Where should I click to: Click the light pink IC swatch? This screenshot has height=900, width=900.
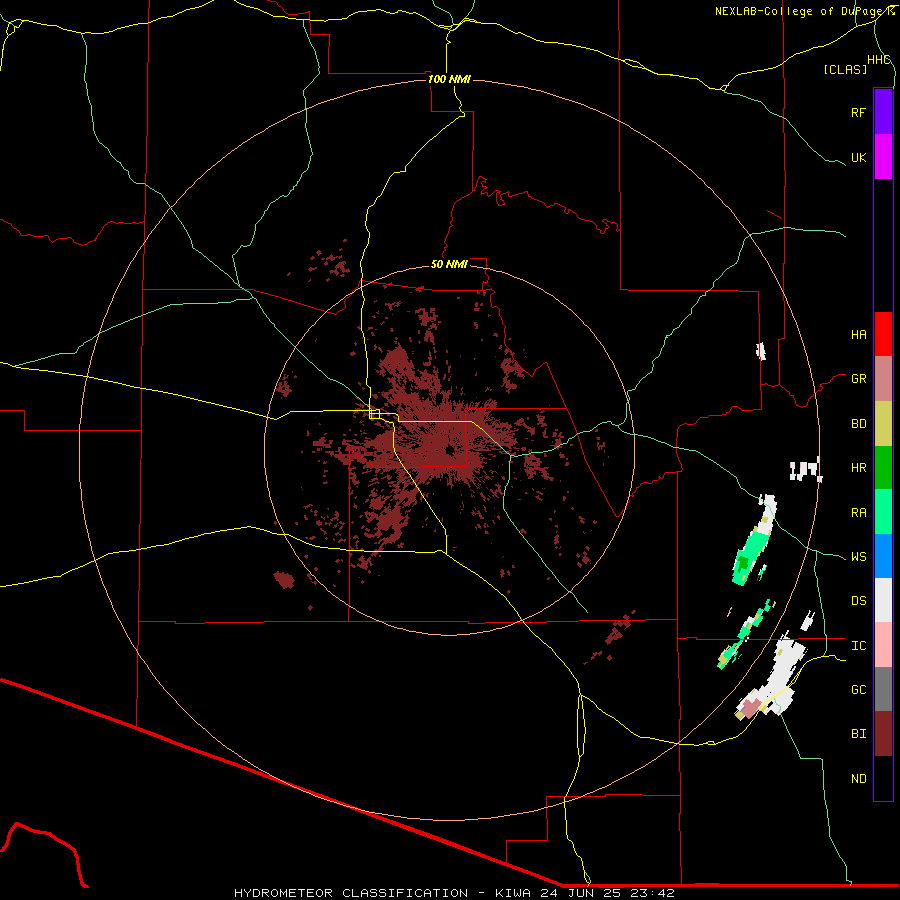coord(883,645)
